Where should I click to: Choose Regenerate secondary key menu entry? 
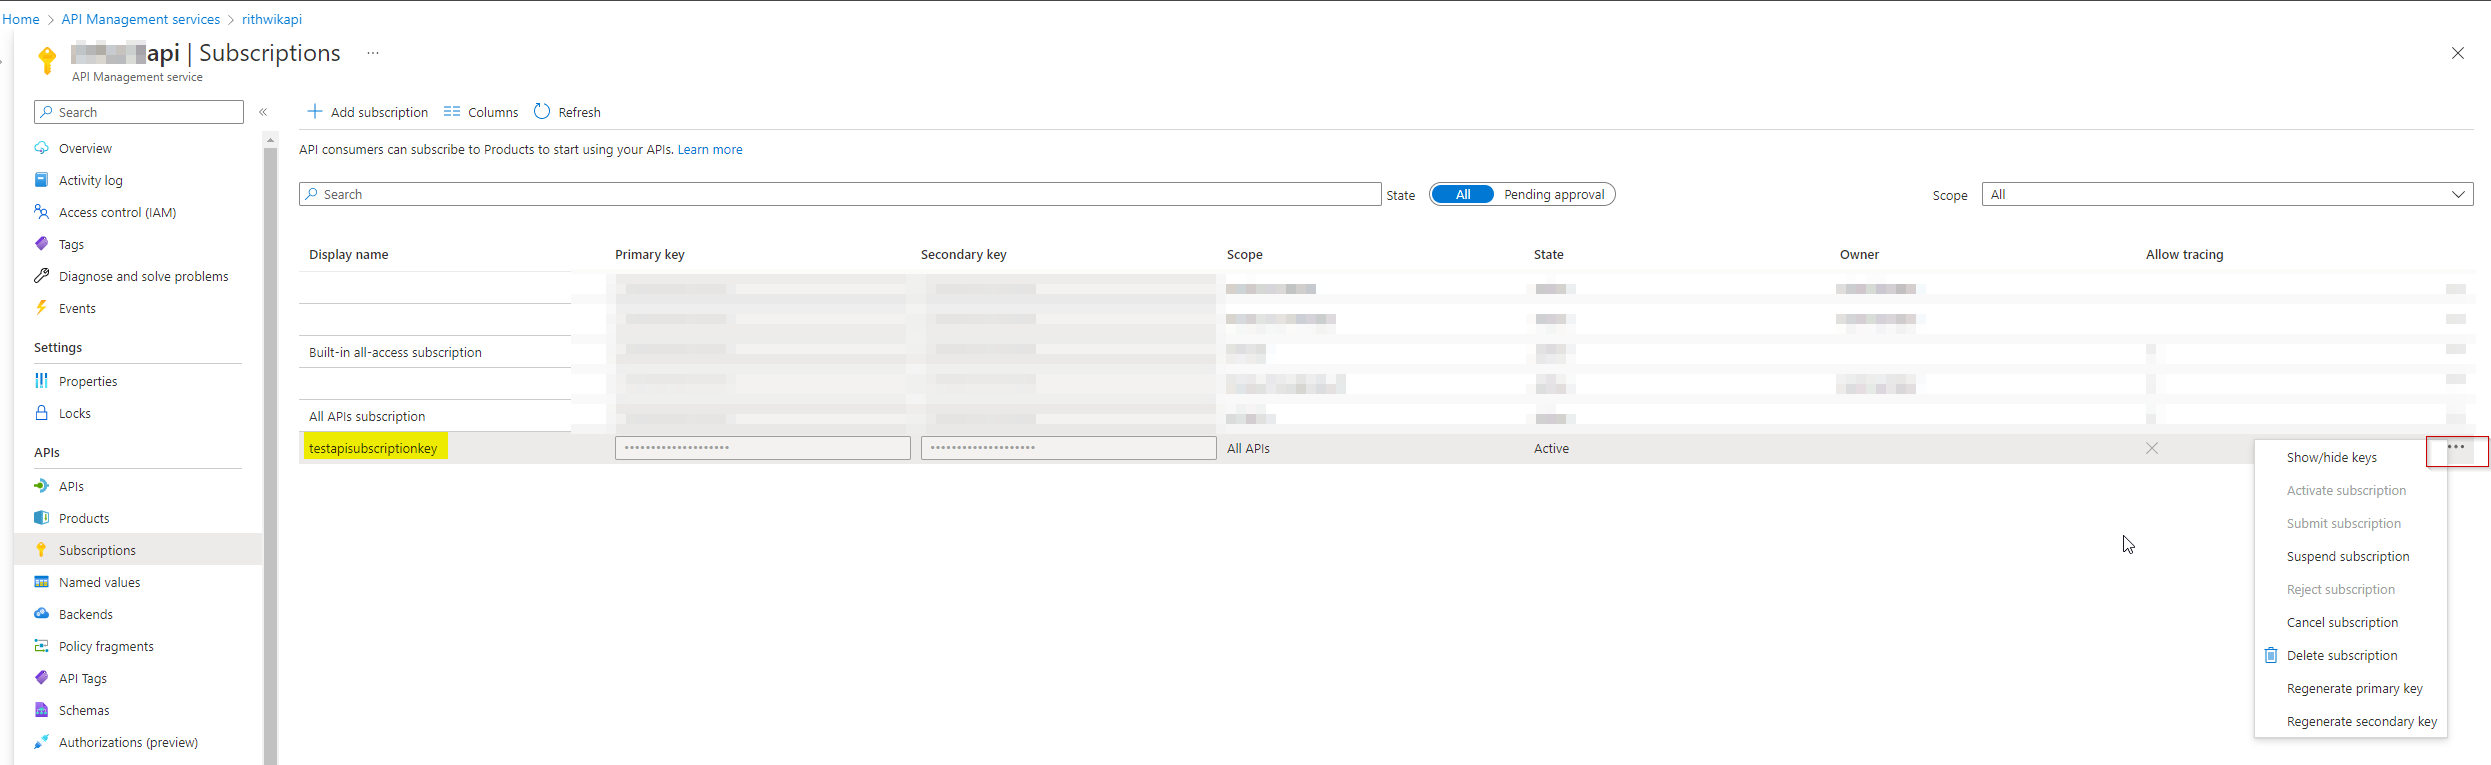[x=2362, y=721]
